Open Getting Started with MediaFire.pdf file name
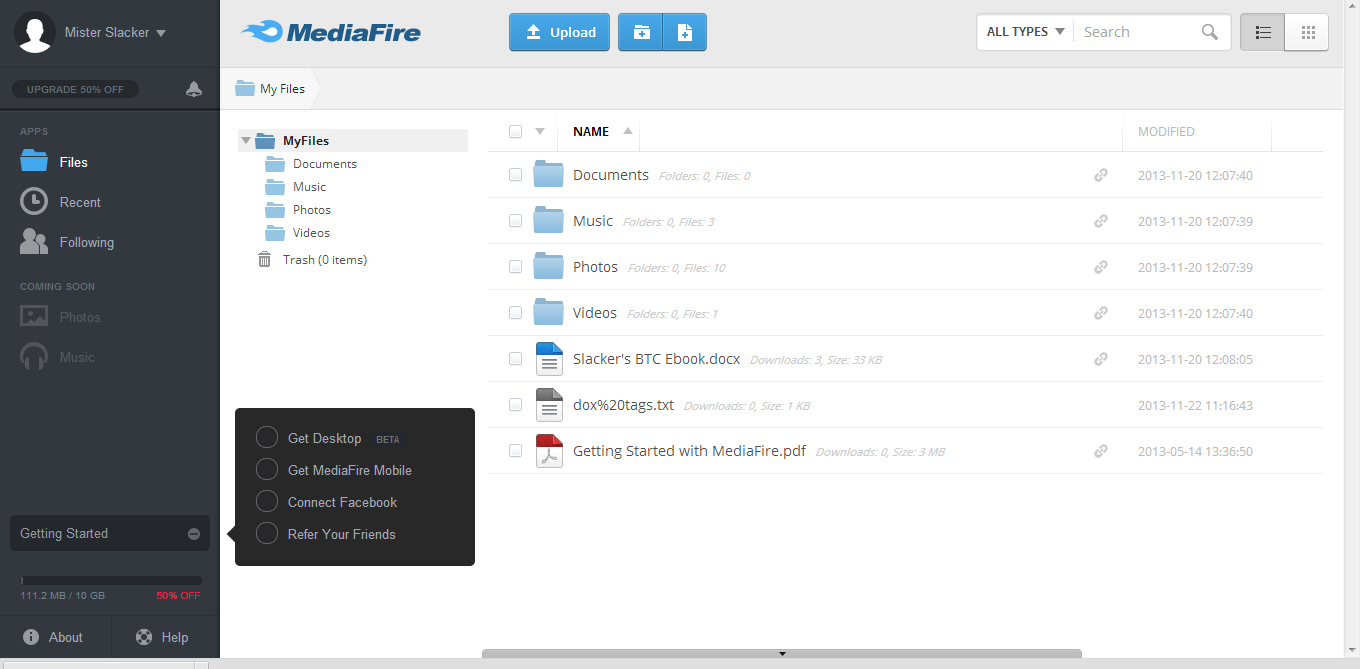 pos(689,451)
